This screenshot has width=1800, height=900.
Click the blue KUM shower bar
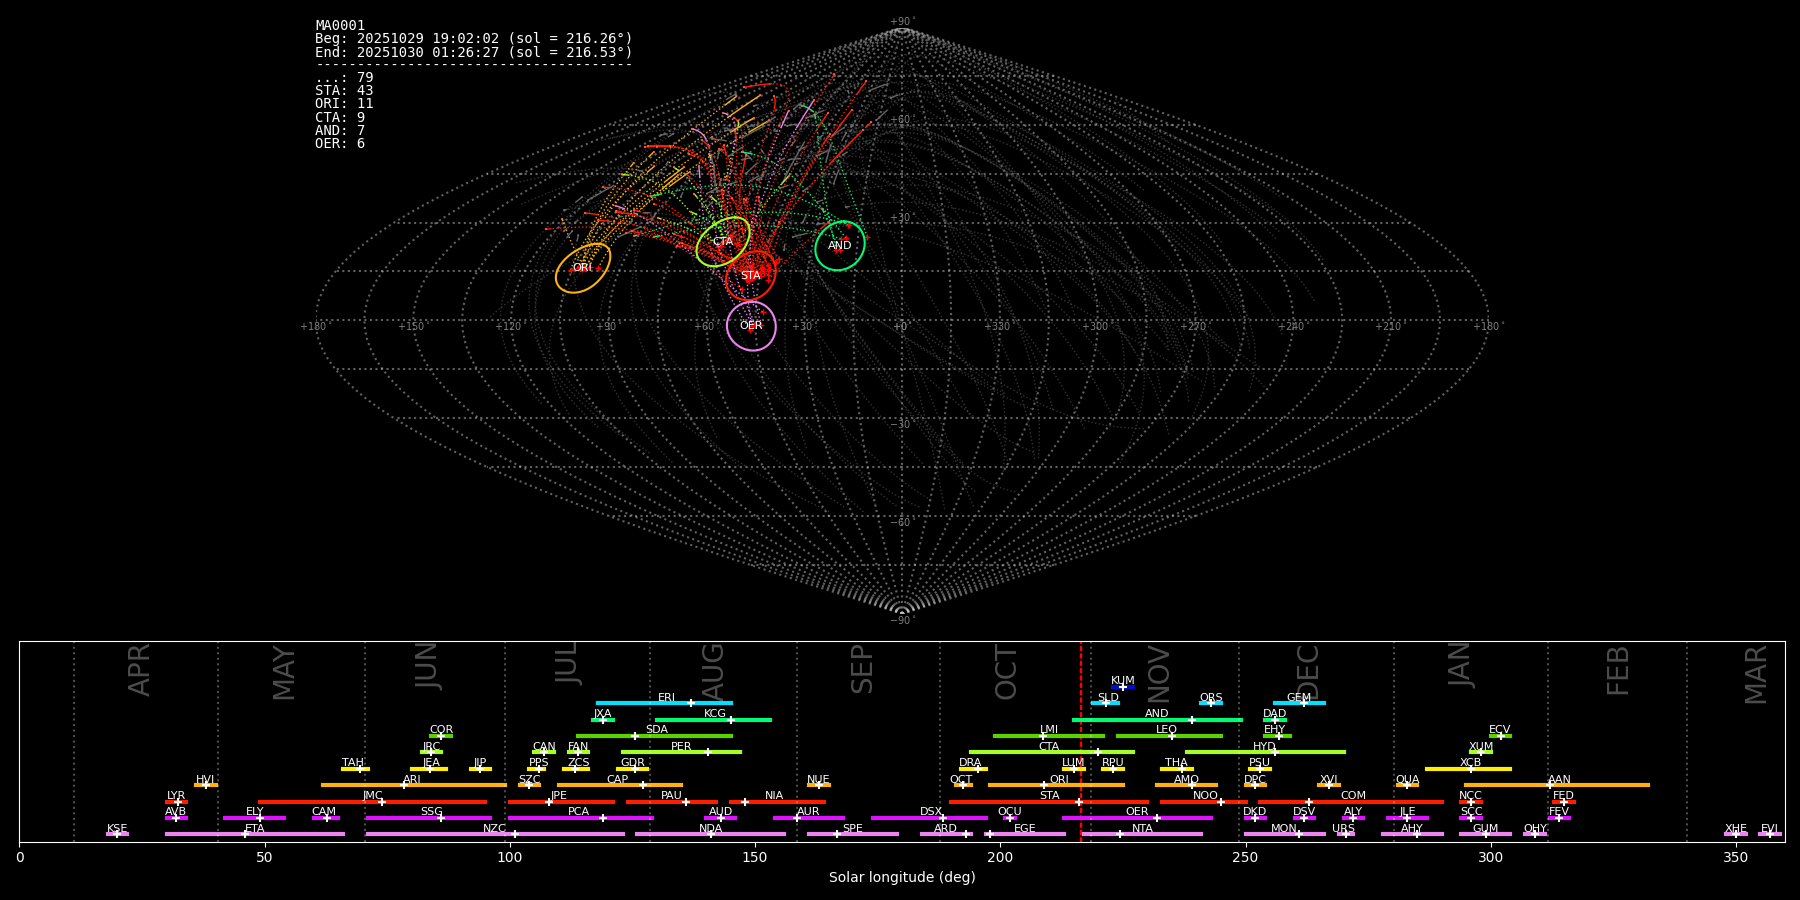tap(1123, 687)
